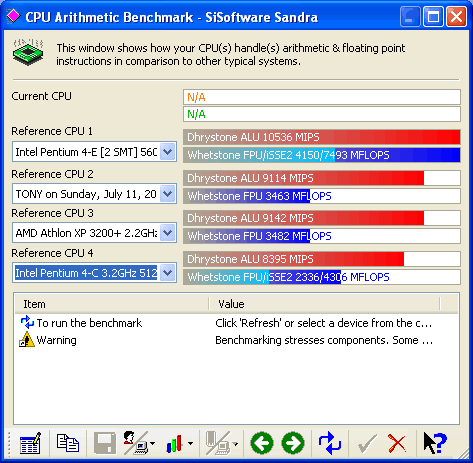
Task: Click Dhrystone ALU 10536 MIPS bar
Action: (322, 137)
